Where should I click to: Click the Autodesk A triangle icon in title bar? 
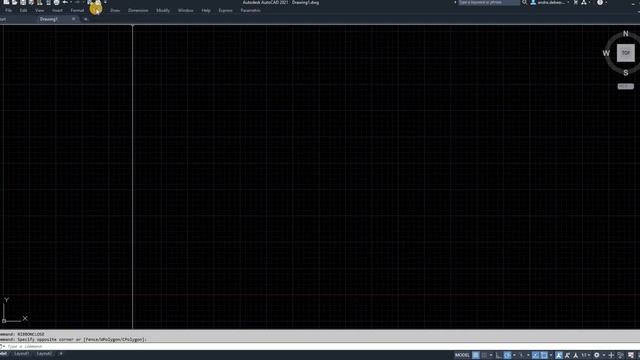click(x=584, y=2)
